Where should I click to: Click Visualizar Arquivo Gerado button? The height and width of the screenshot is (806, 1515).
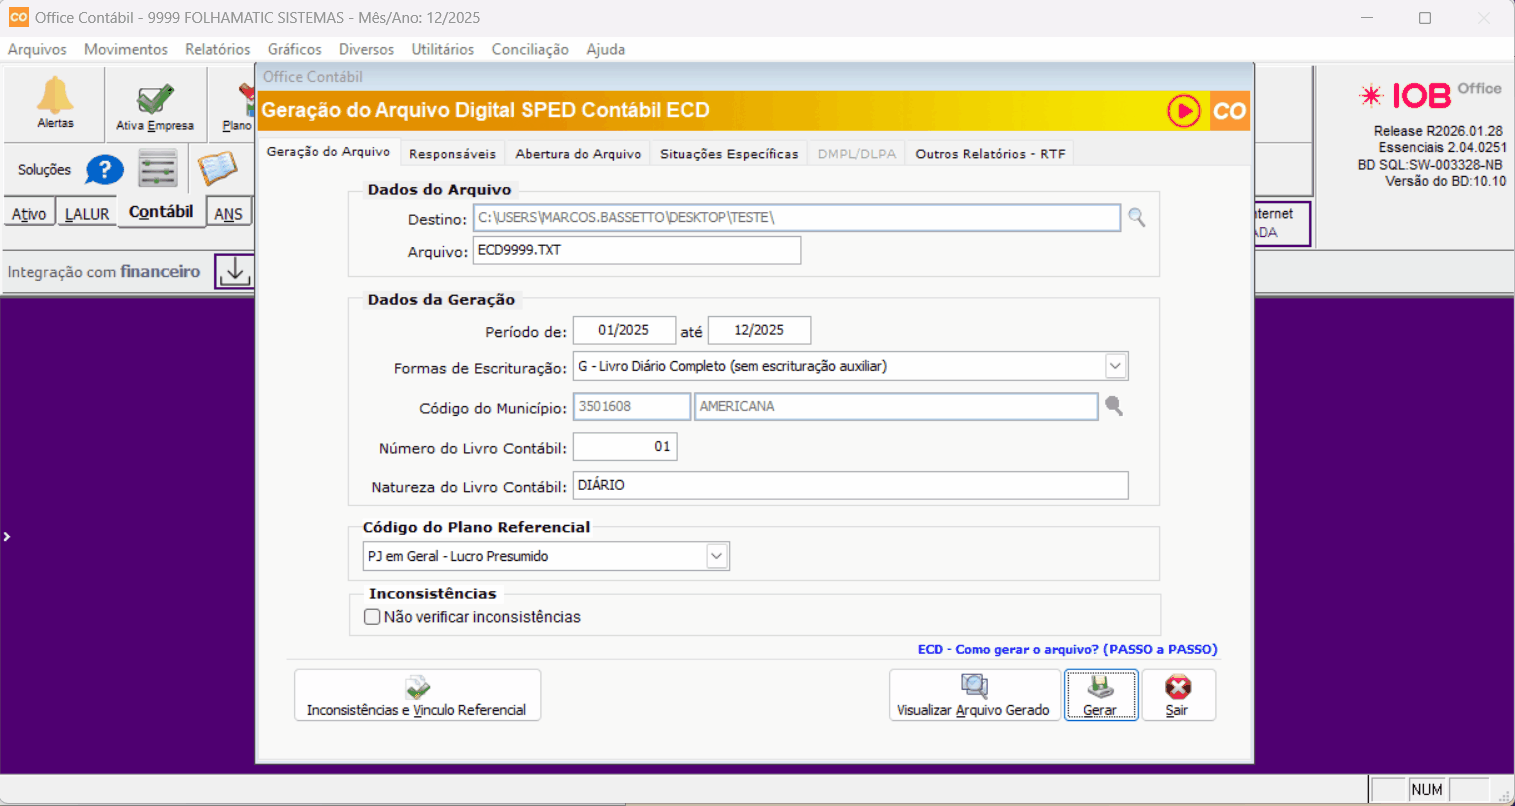(x=973, y=695)
